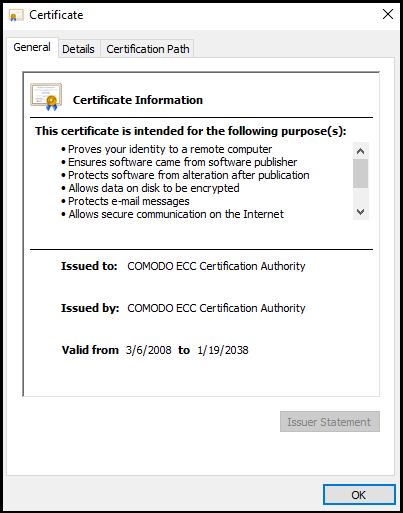The height and width of the screenshot is (513, 403).
Task: Switch to the Details tab
Action: [x=78, y=49]
